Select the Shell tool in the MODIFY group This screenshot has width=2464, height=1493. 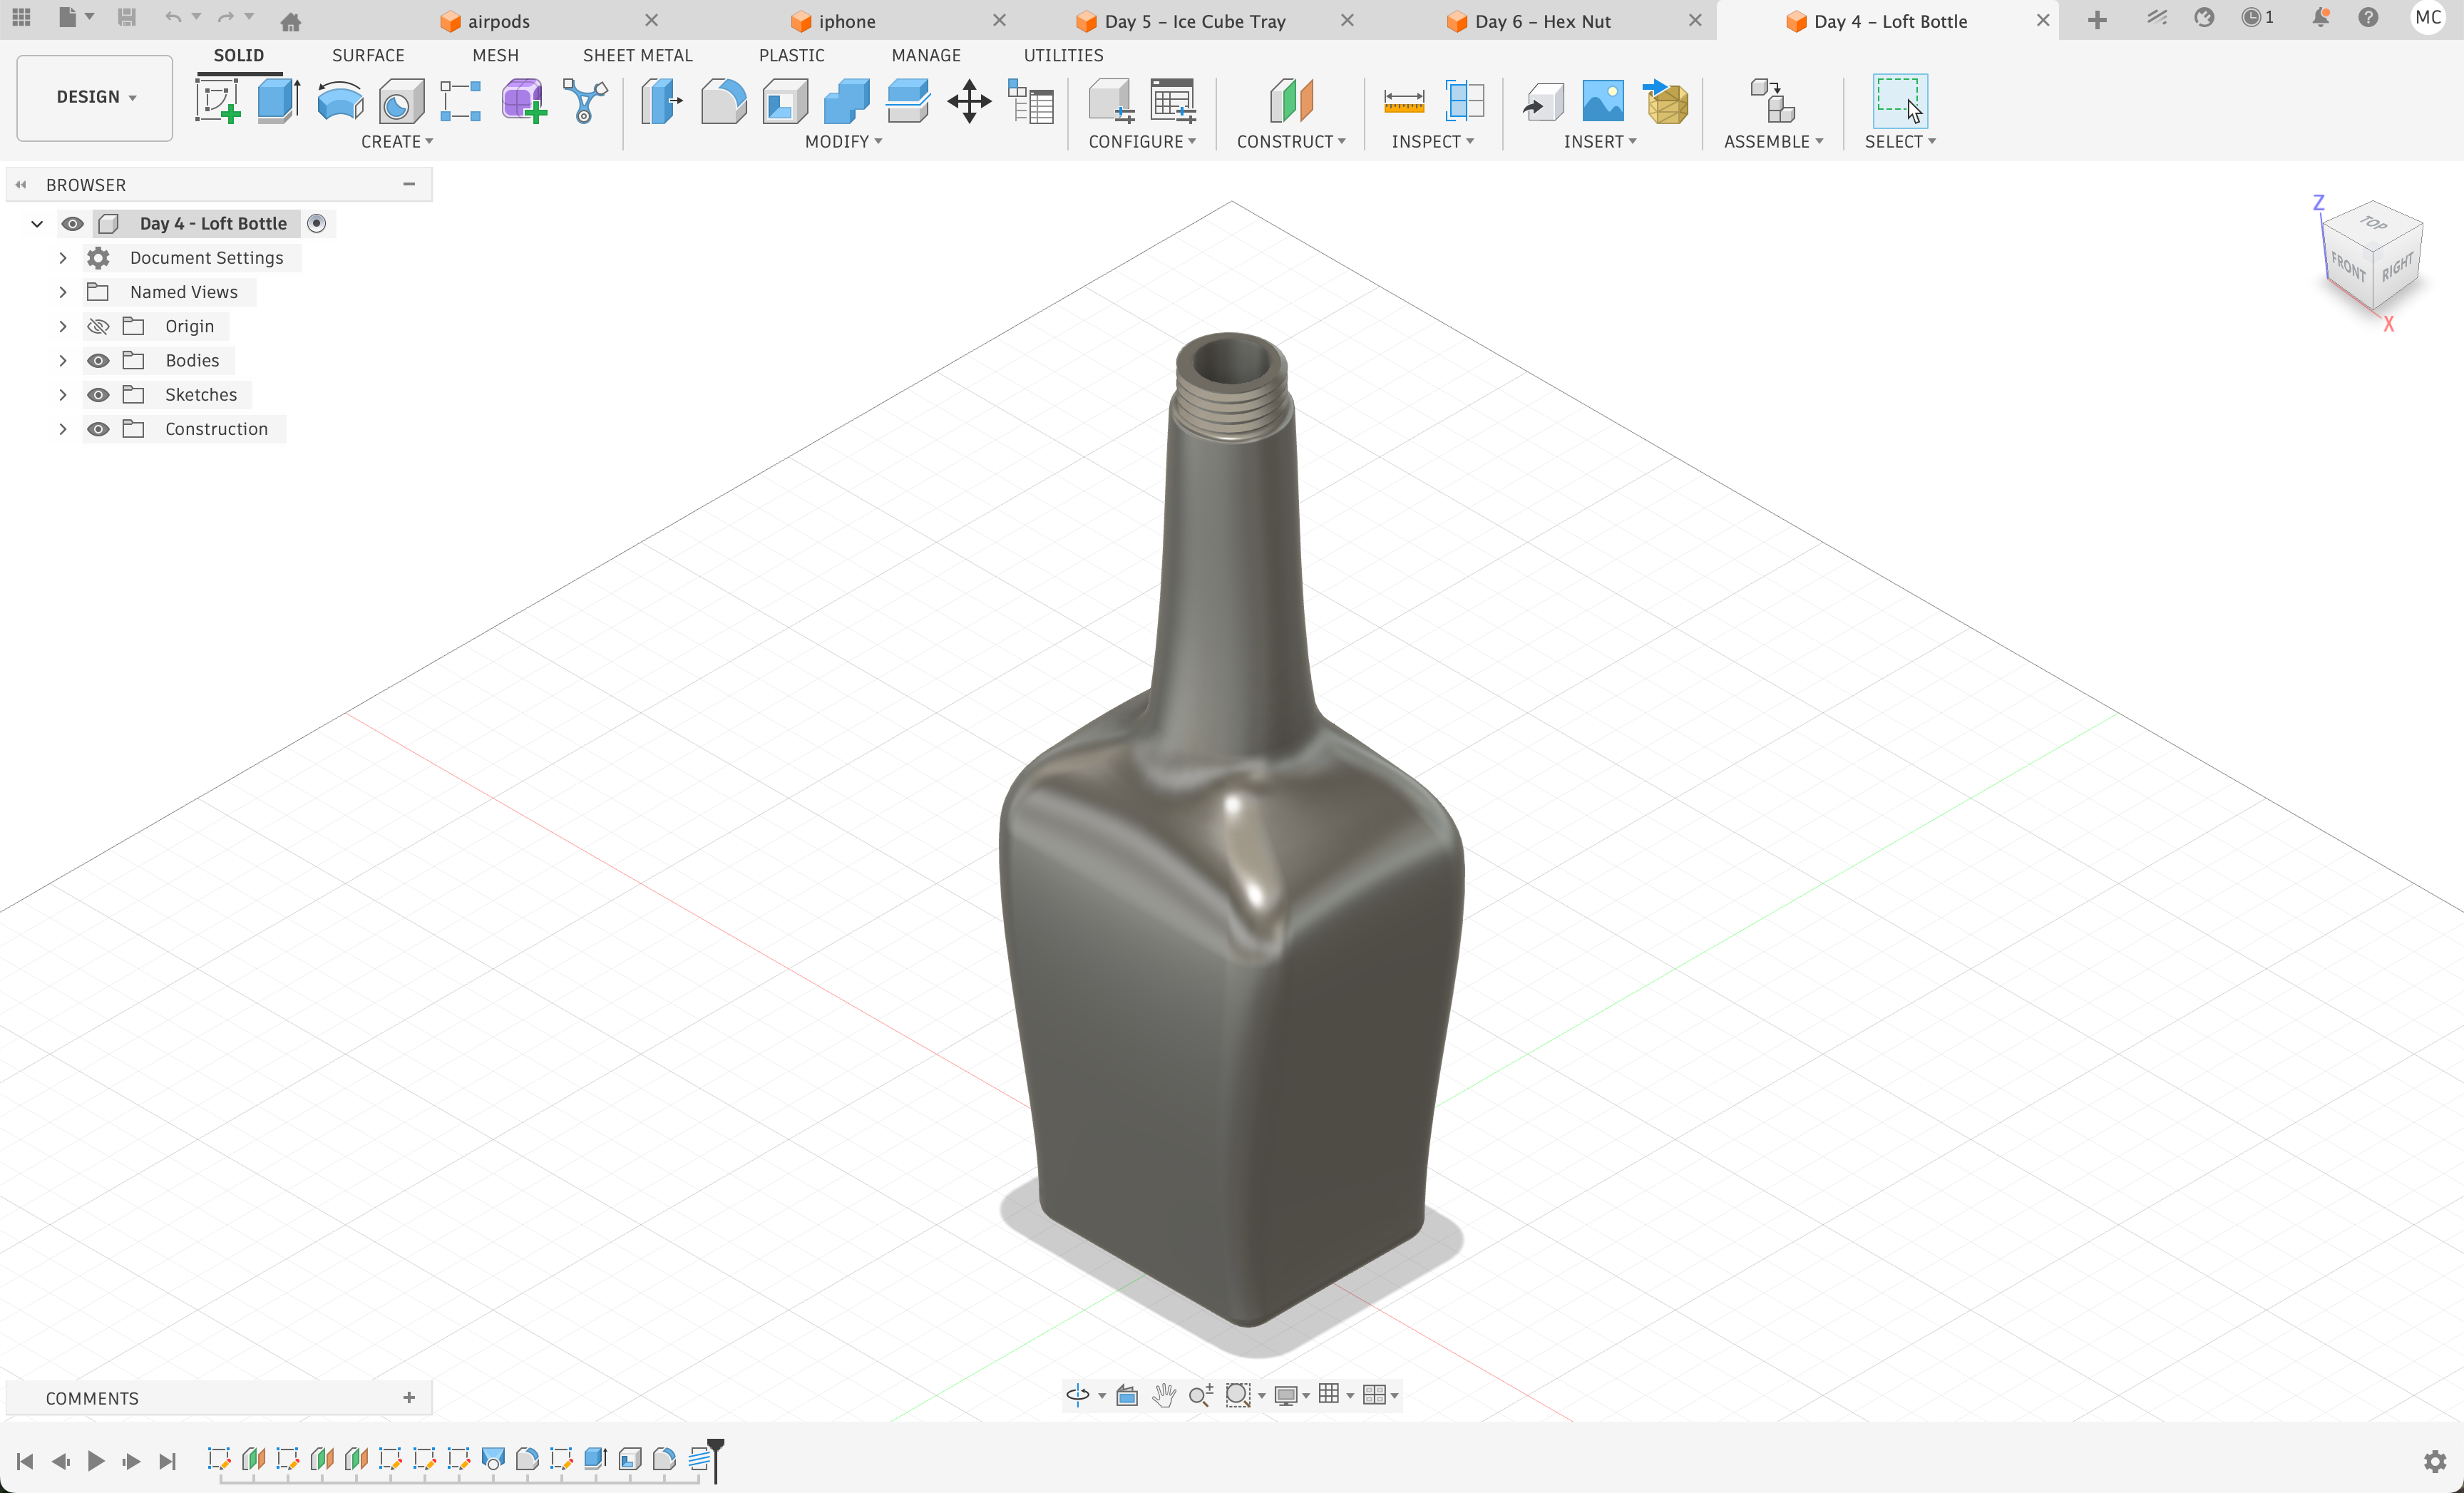point(785,101)
